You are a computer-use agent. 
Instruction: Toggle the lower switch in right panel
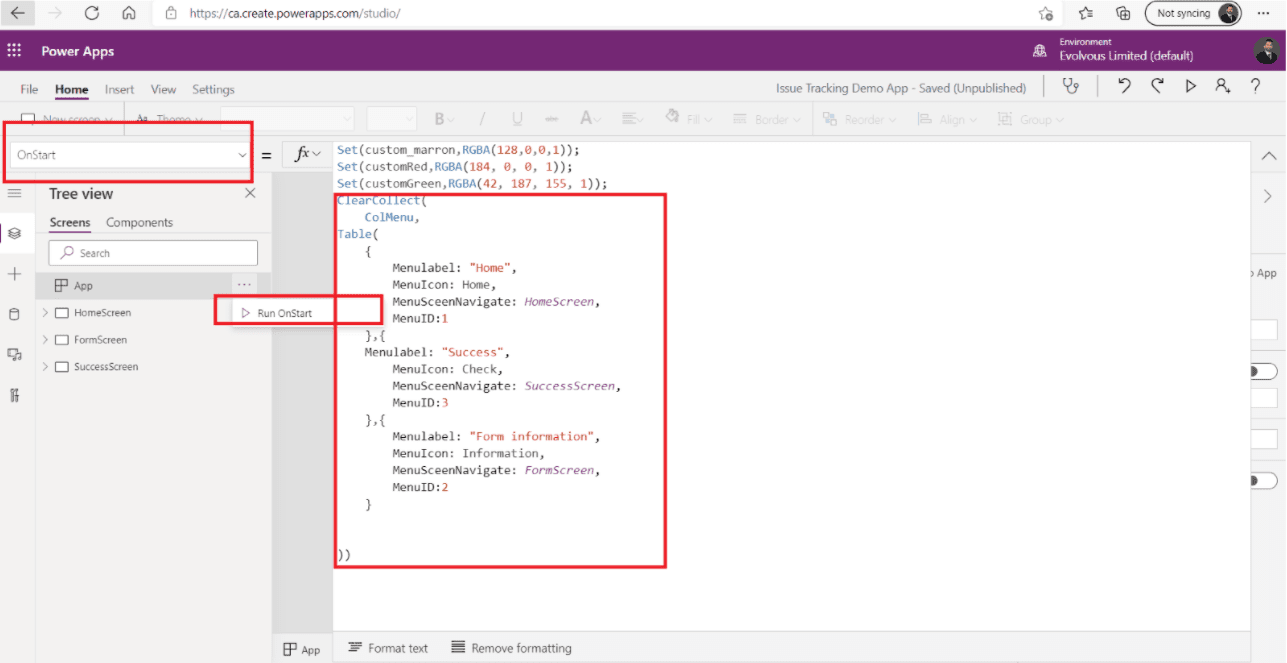pos(1262,481)
